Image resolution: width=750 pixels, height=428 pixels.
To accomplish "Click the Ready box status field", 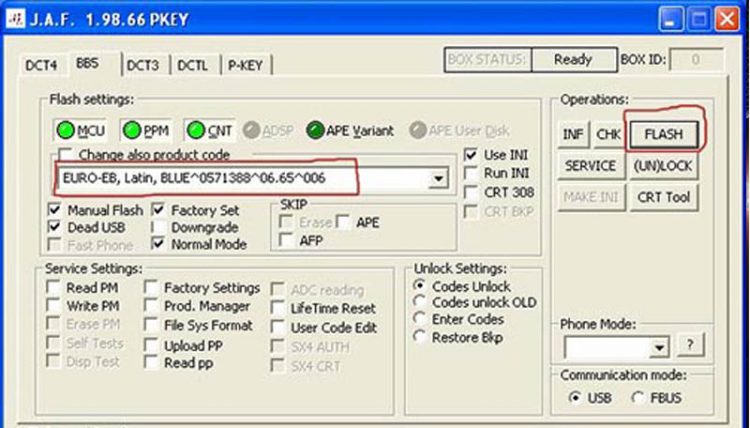I will tap(573, 60).
